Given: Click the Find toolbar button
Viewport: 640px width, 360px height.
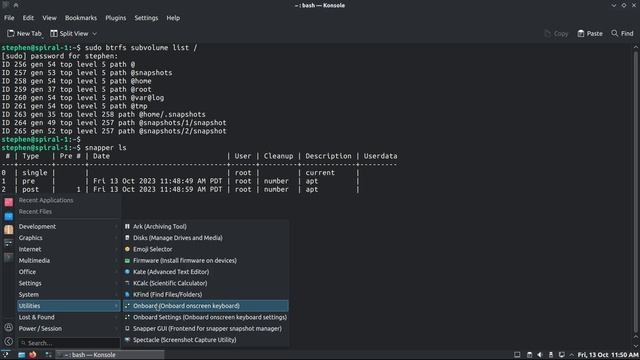Looking at the screenshot, I should tap(622, 33).
